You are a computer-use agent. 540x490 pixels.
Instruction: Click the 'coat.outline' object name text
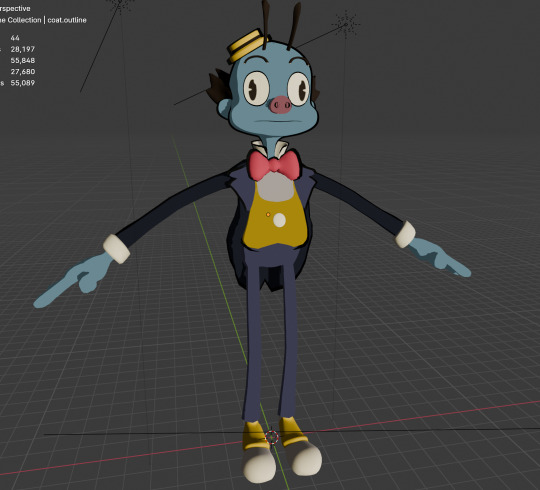click(x=67, y=20)
